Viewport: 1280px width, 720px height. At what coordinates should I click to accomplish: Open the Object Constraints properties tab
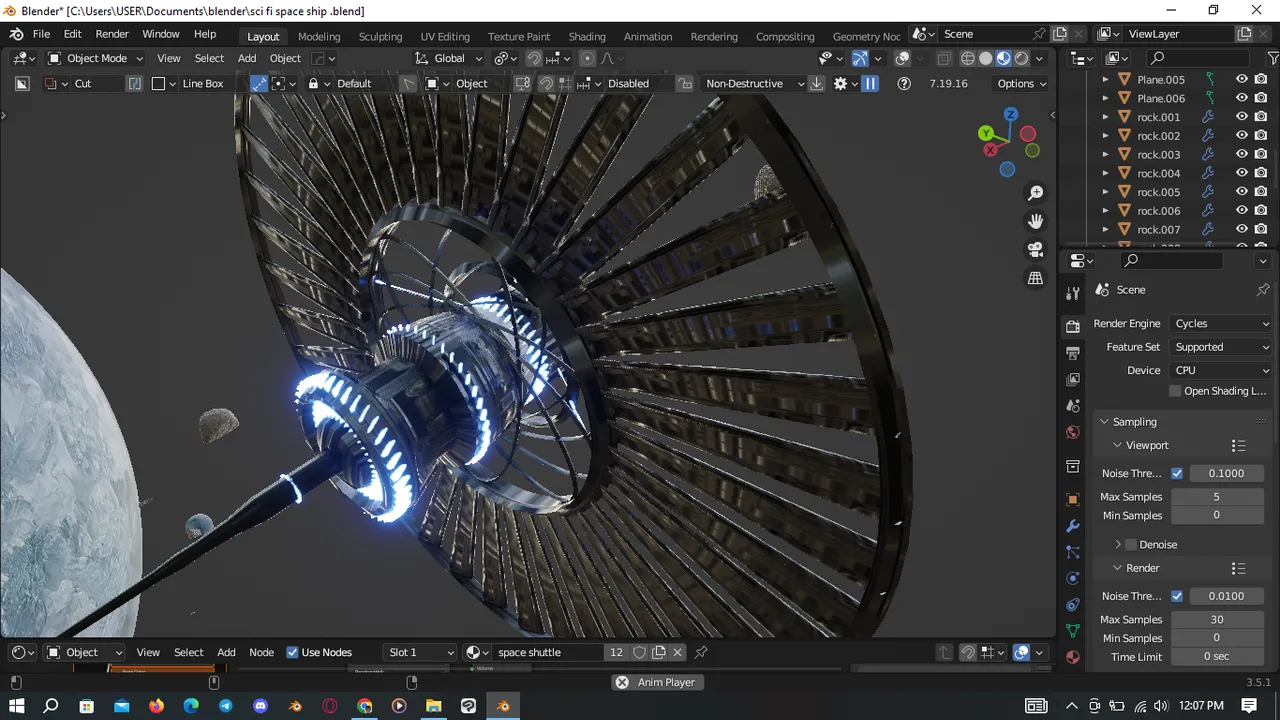(x=1073, y=605)
